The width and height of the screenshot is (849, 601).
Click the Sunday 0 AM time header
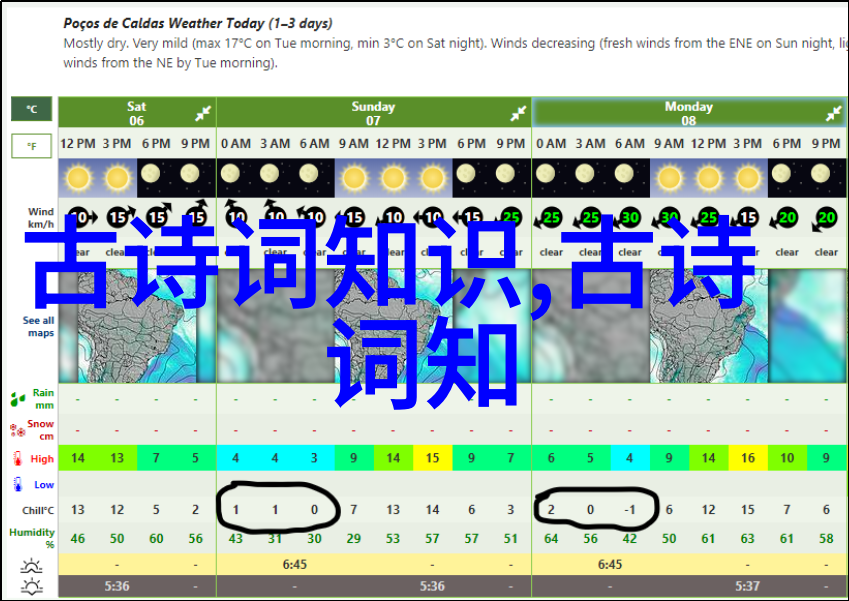(236, 144)
